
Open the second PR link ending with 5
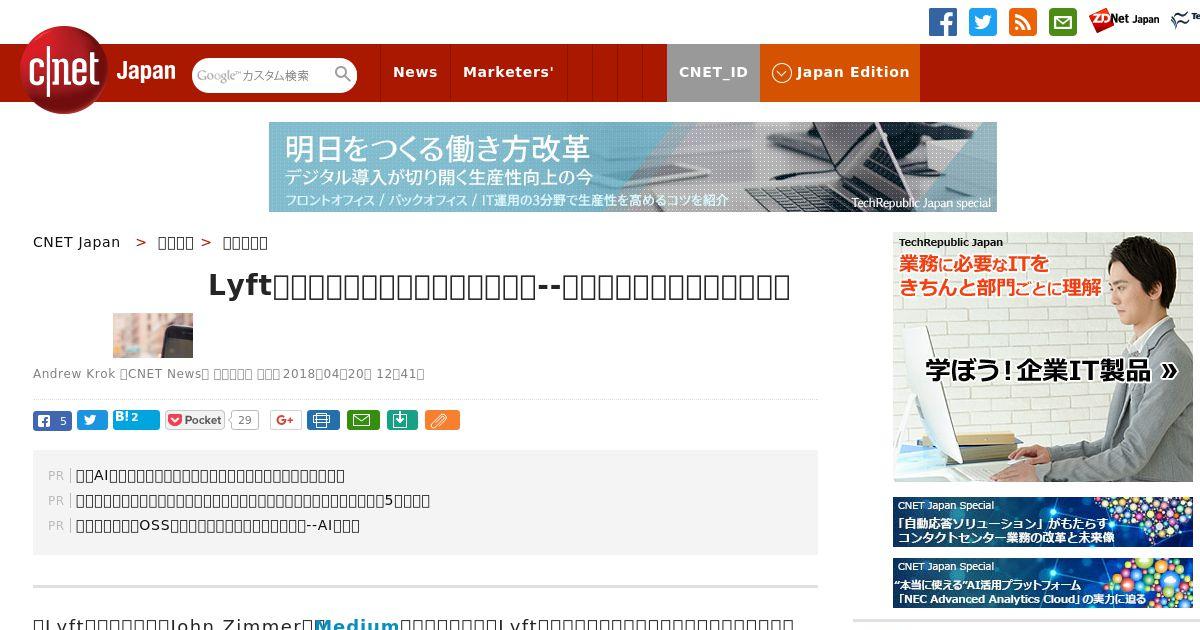pyautogui.click(x=253, y=501)
